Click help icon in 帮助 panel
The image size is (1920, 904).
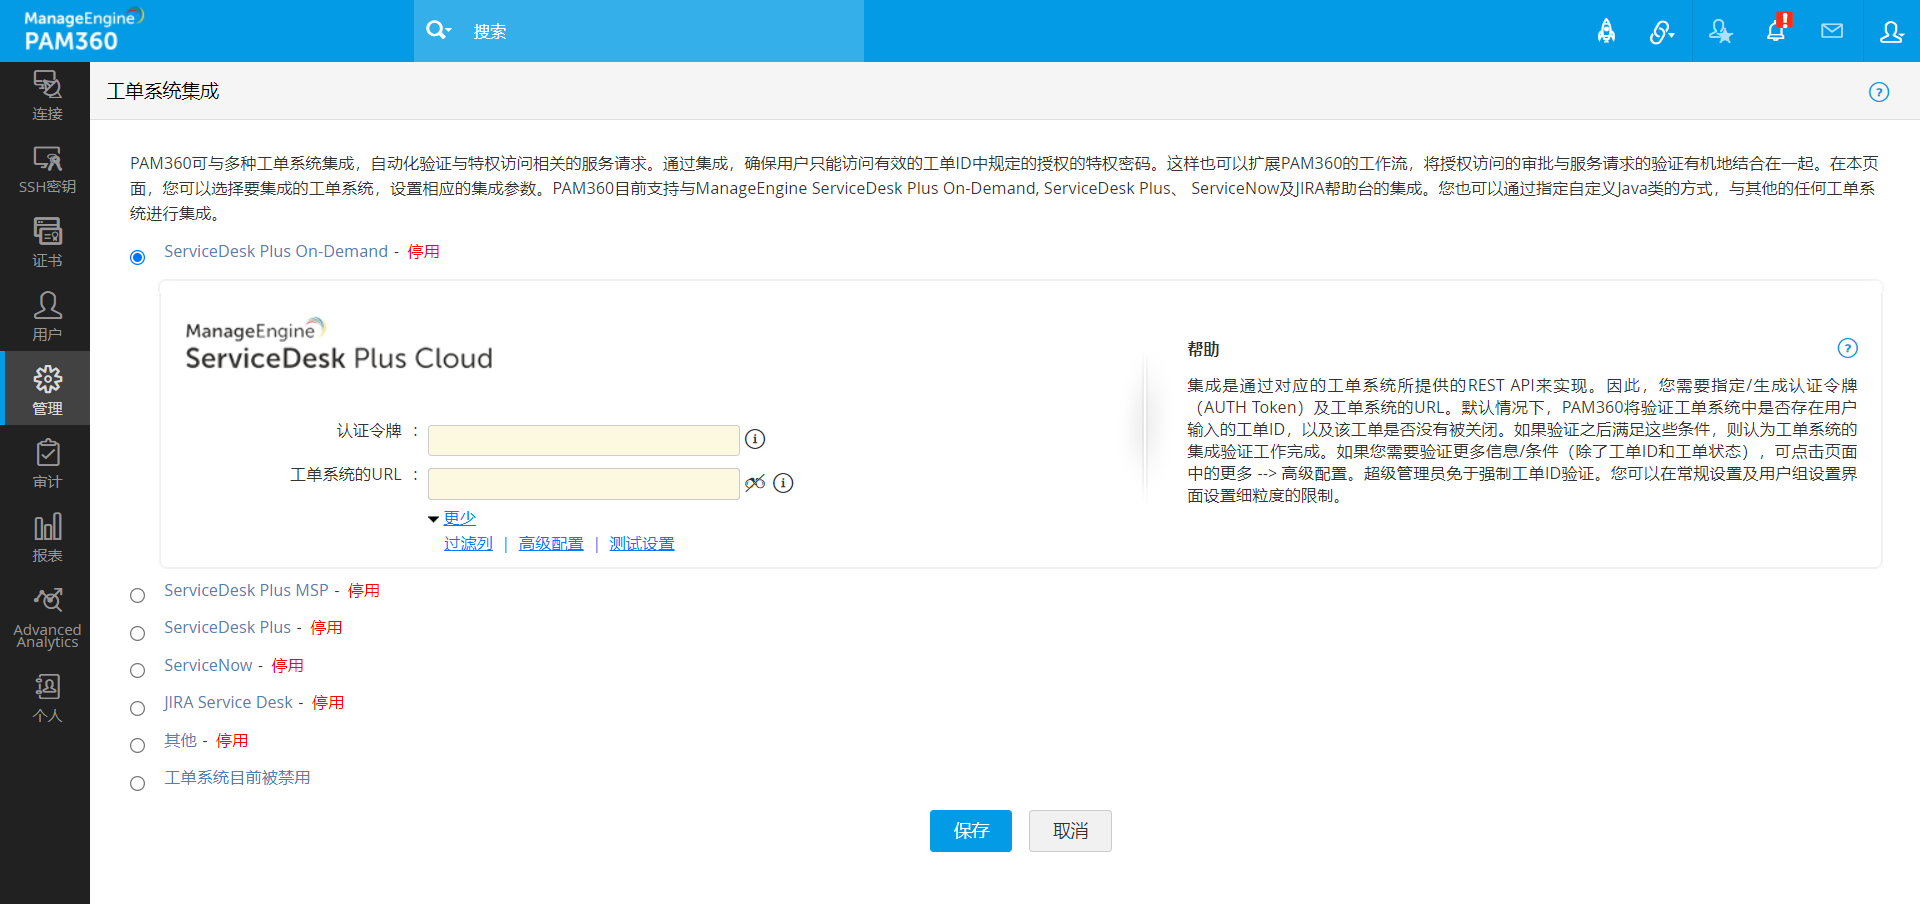(x=1847, y=348)
